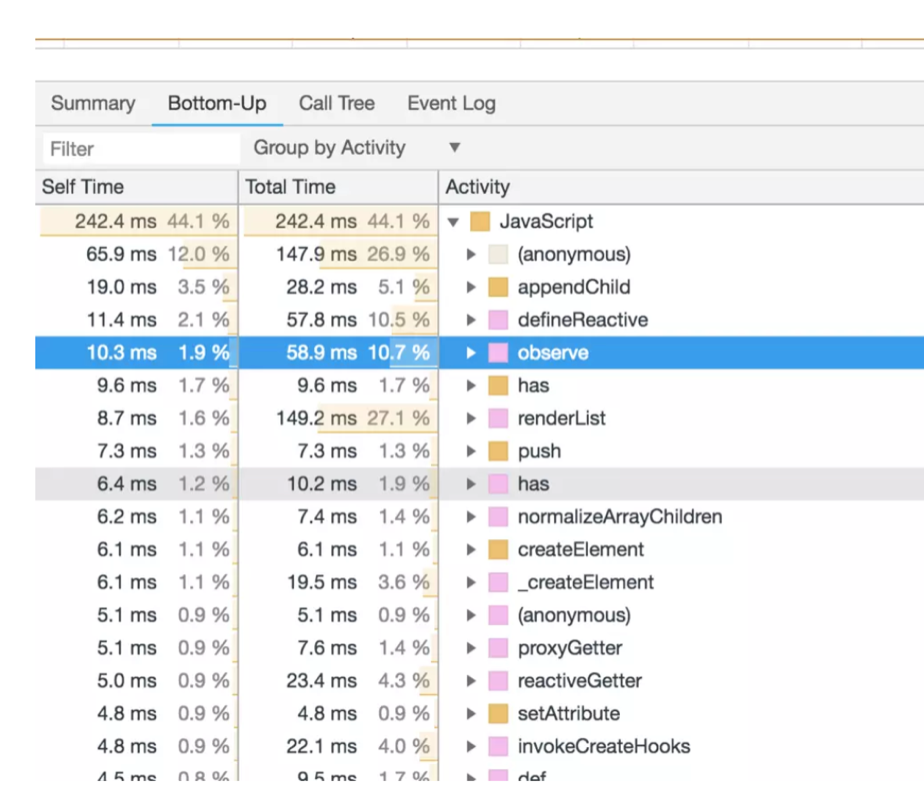The width and height of the screenshot is (924, 800).
Task: Click the orange swatch beside setAttribute
Action: coord(498,713)
